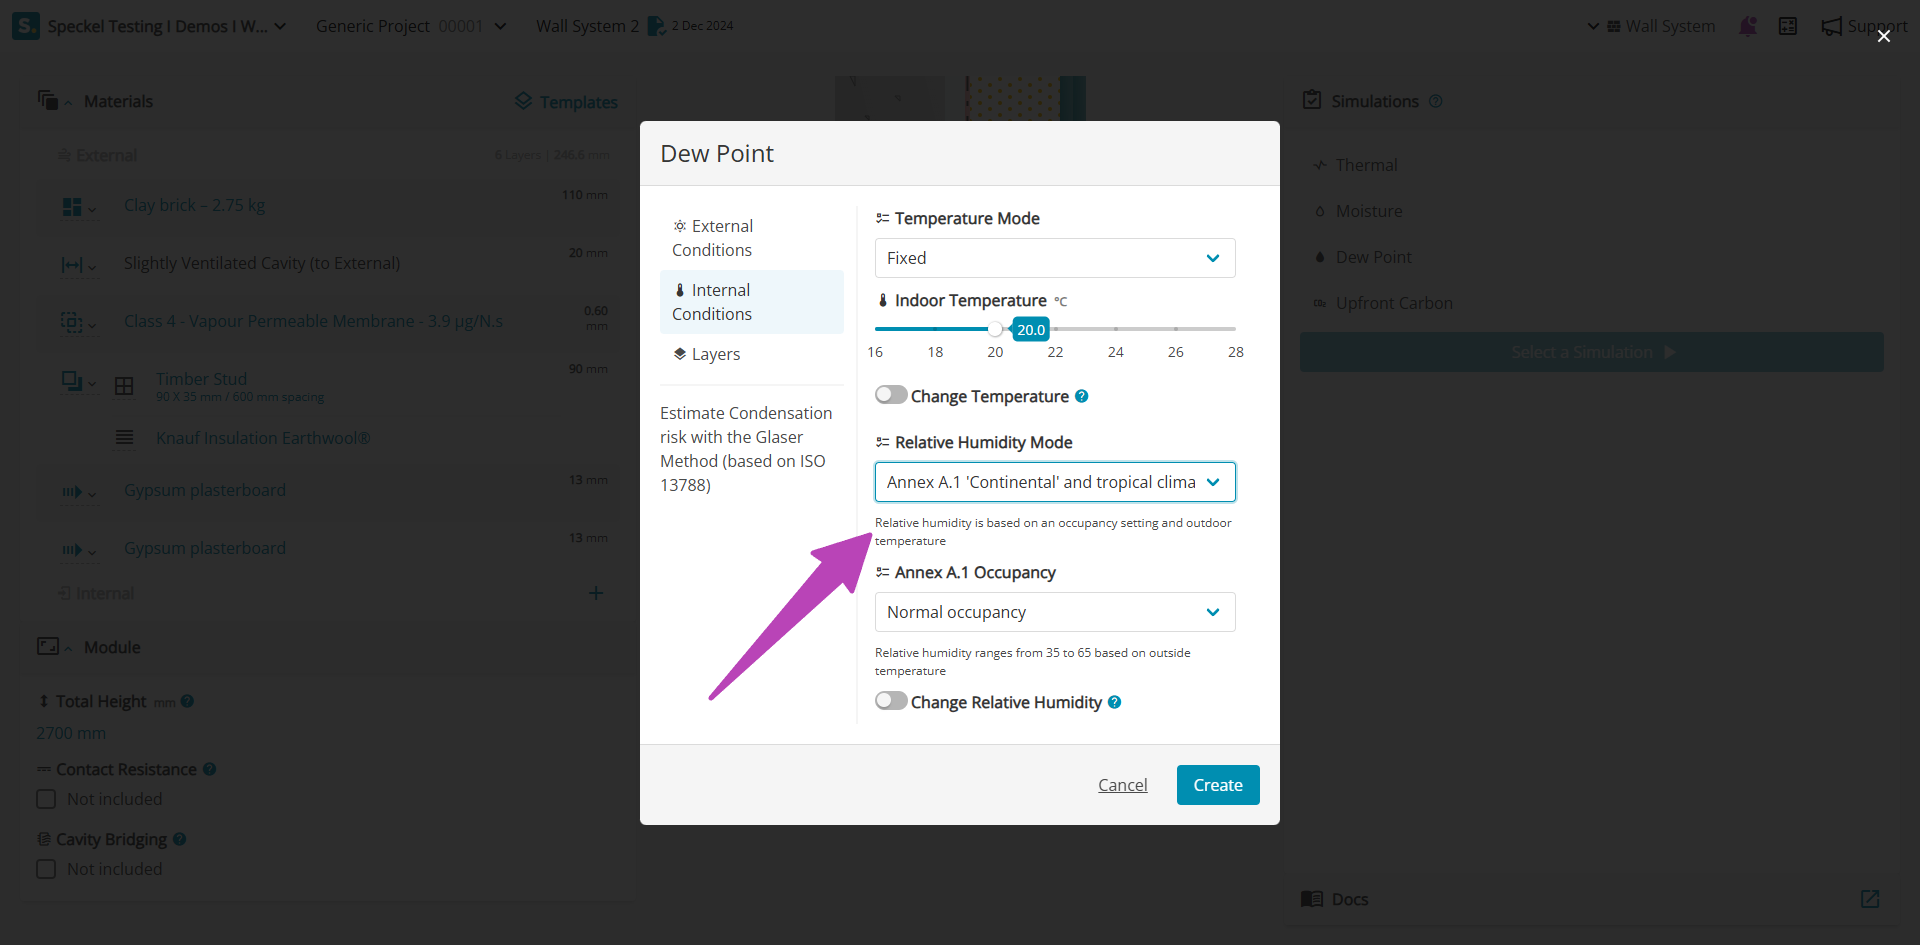Click the Cancel link
1920x945 pixels.
pos(1122,785)
